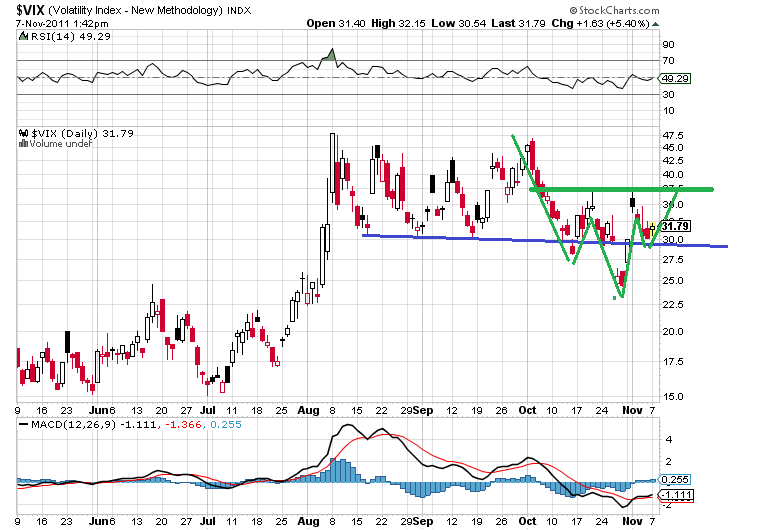Click the Oct label on the price chart date axis
The height and width of the screenshot is (530, 774).
tap(528, 411)
